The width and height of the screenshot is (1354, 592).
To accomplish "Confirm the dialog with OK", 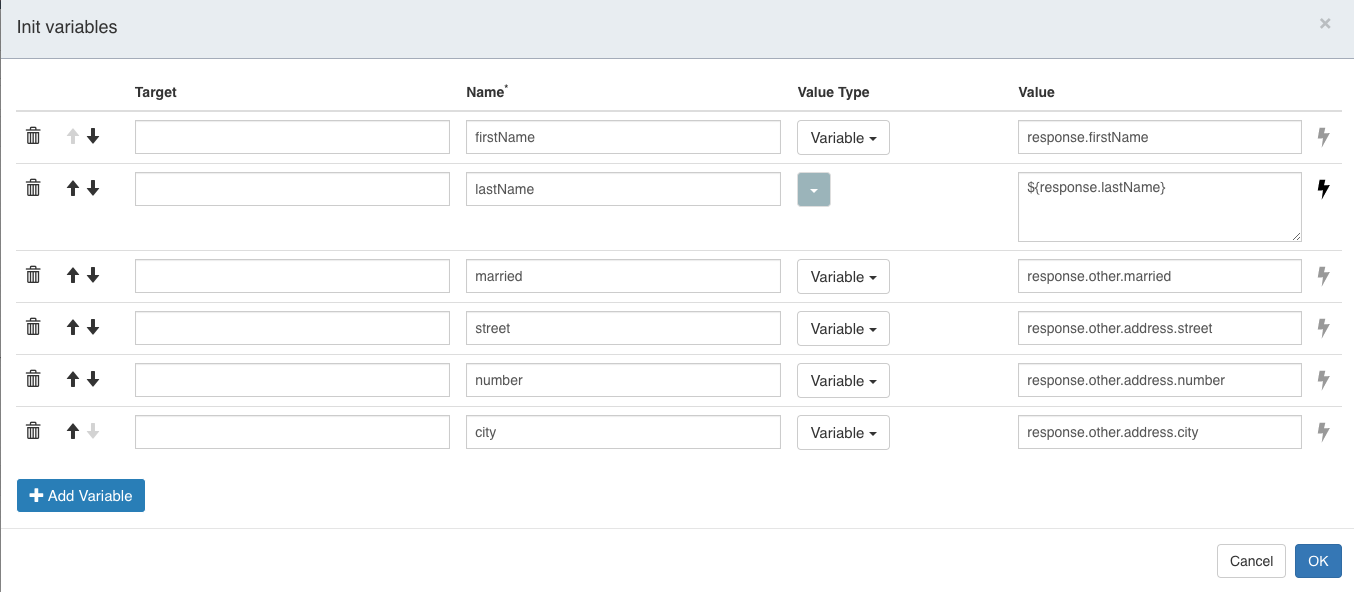I will pyautogui.click(x=1318, y=561).
